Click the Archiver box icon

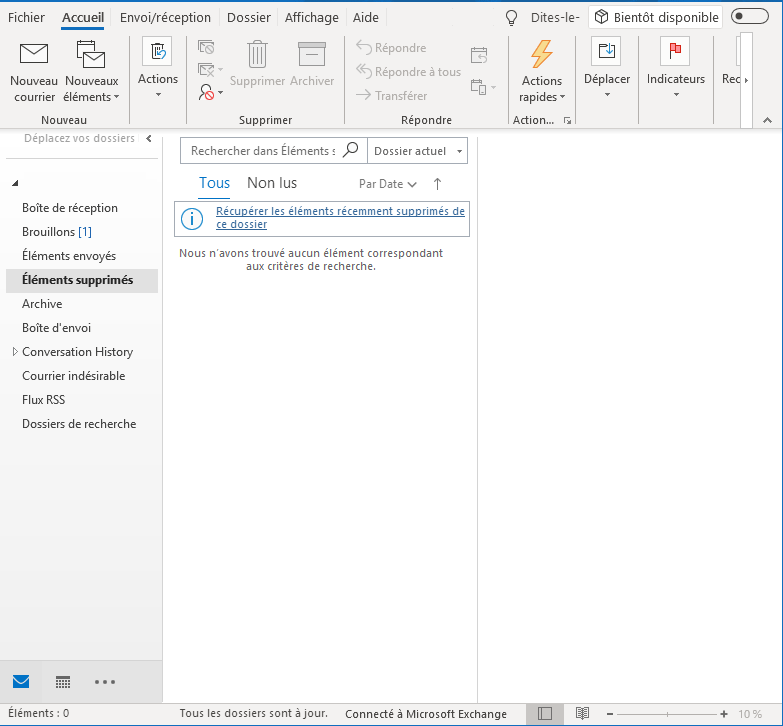(x=312, y=64)
